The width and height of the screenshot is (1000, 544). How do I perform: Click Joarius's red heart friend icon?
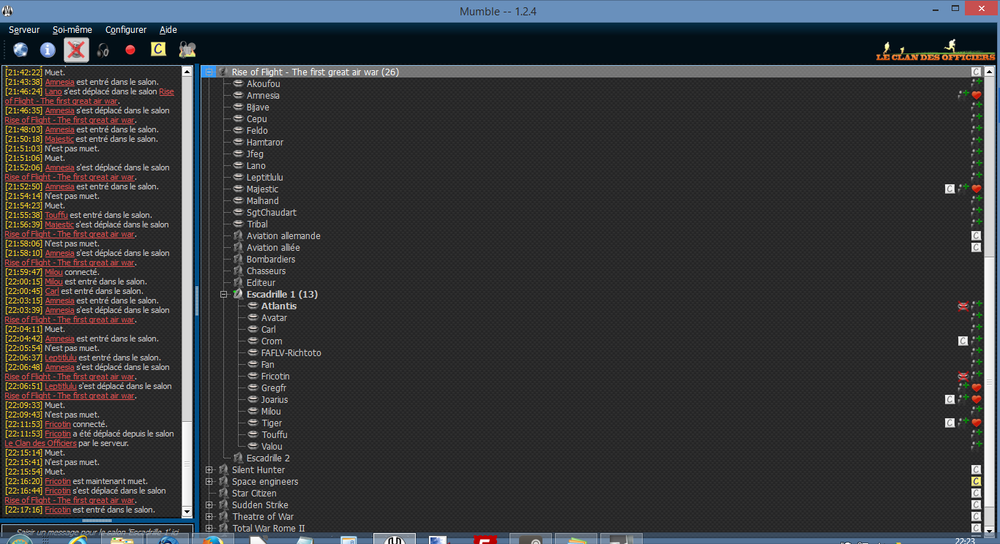tap(976, 400)
